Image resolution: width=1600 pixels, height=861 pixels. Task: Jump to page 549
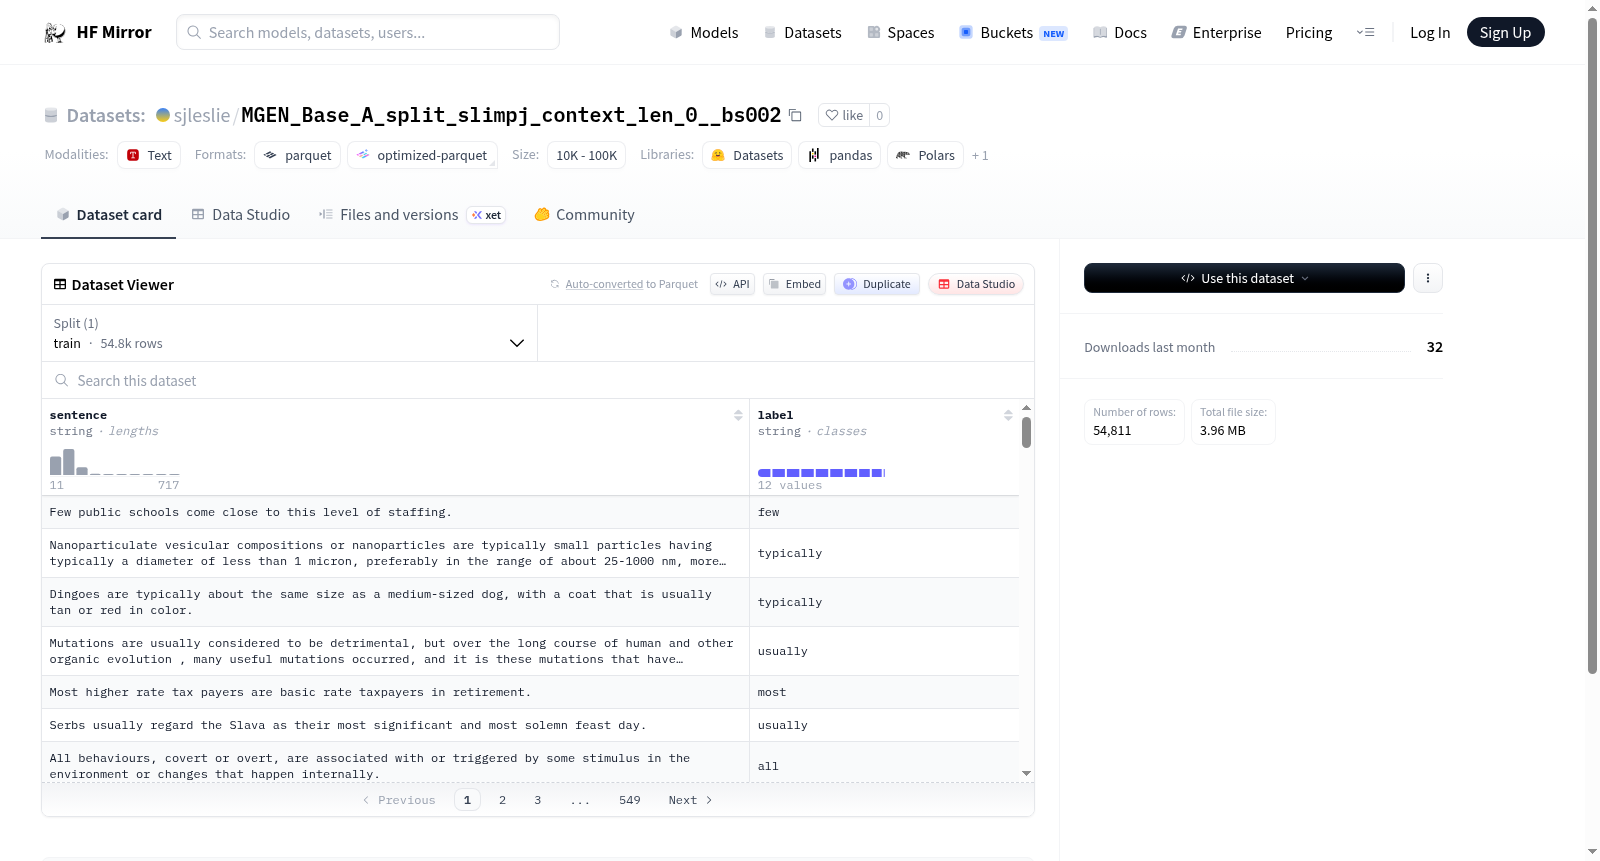[x=629, y=800]
